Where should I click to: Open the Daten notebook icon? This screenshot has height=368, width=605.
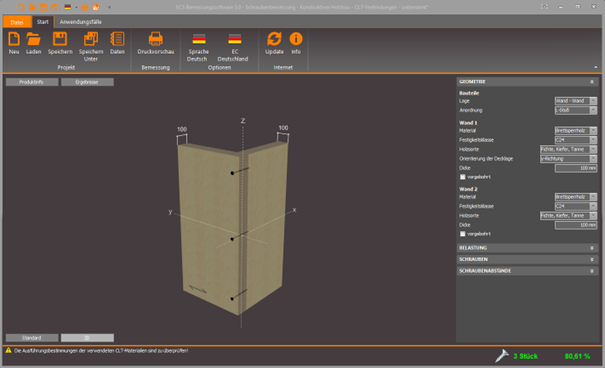(117, 39)
